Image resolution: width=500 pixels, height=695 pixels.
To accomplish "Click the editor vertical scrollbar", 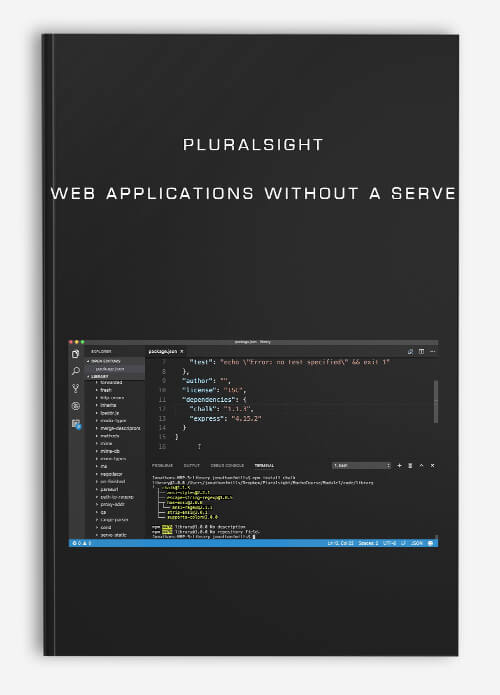I will 436,402.
